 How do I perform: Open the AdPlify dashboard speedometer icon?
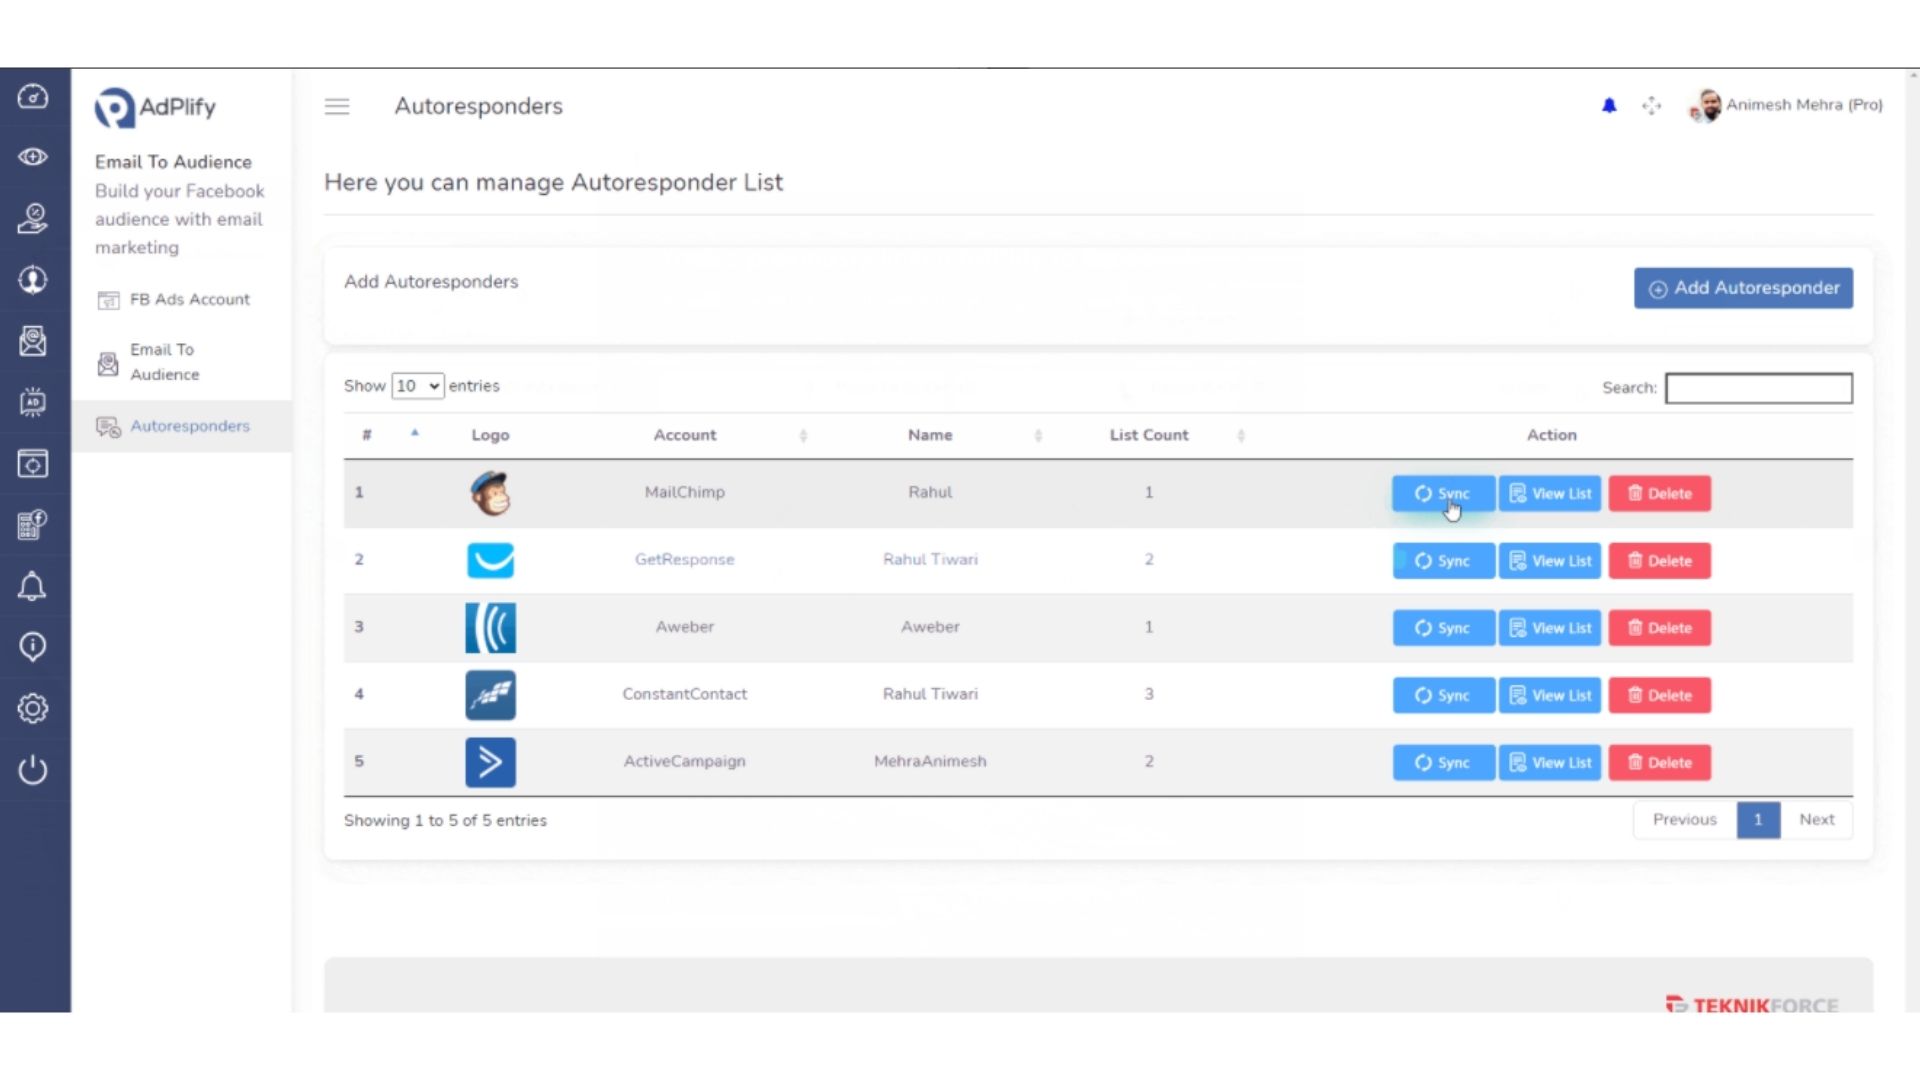click(33, 97)
